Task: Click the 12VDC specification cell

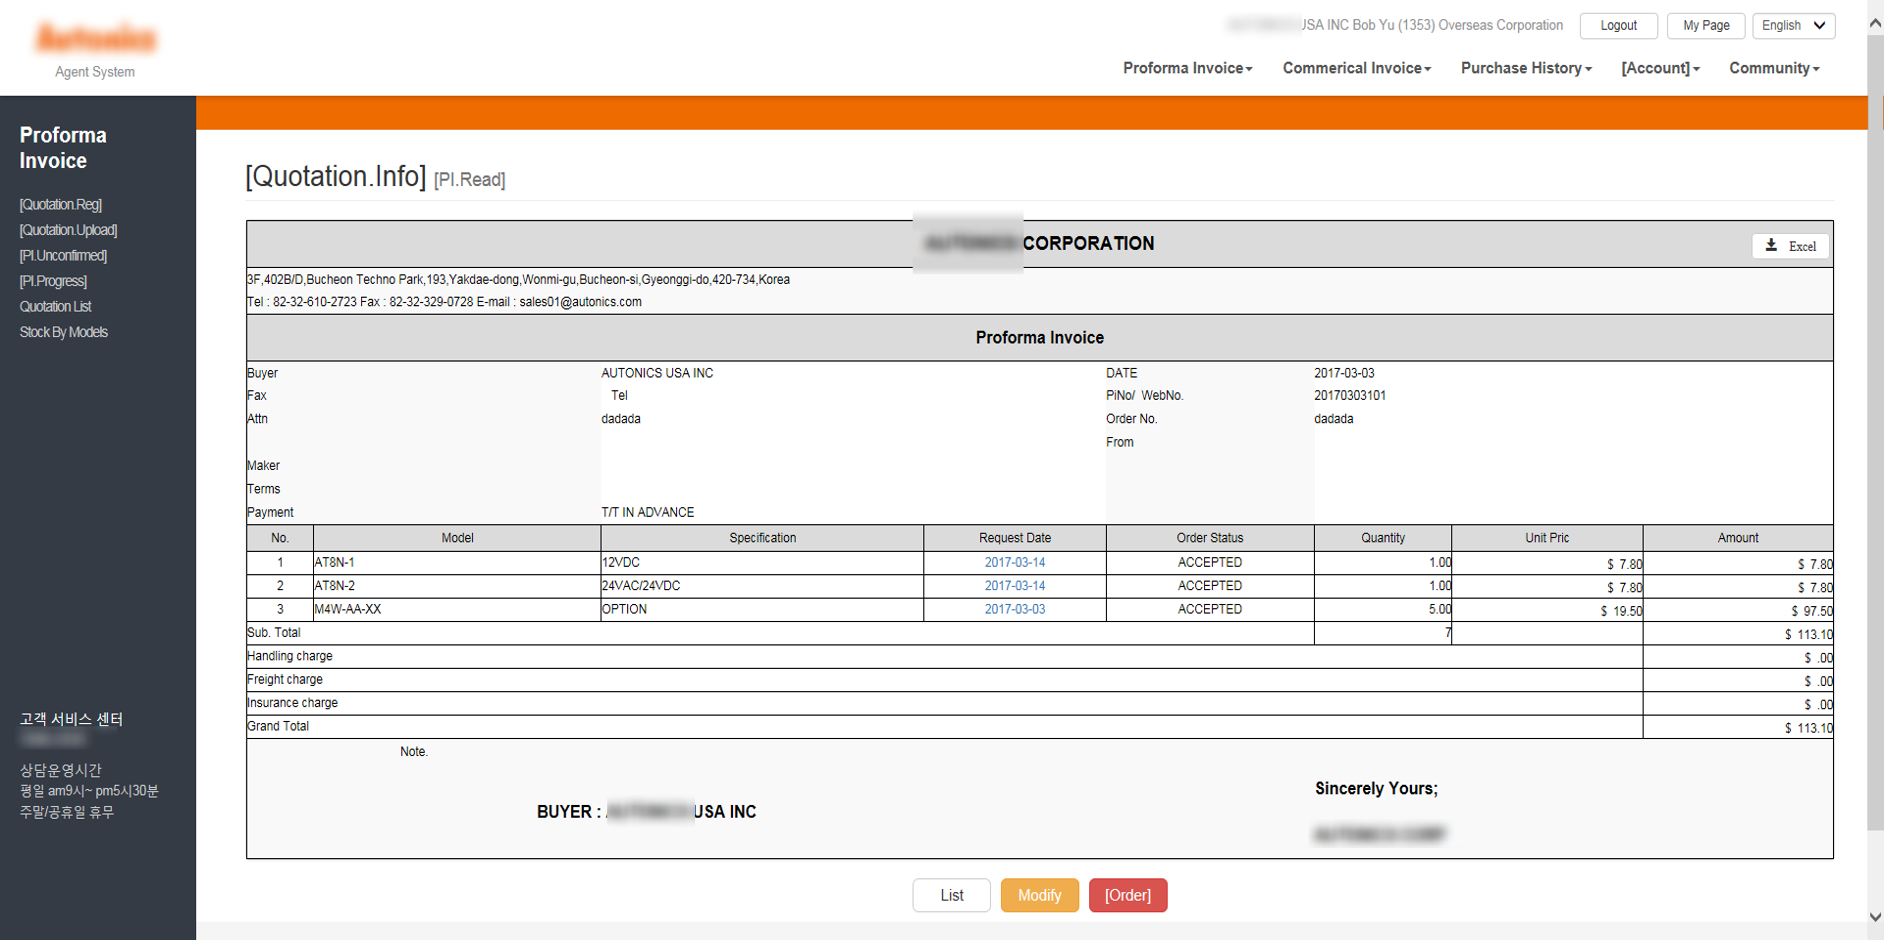Action: click(762, 563)
